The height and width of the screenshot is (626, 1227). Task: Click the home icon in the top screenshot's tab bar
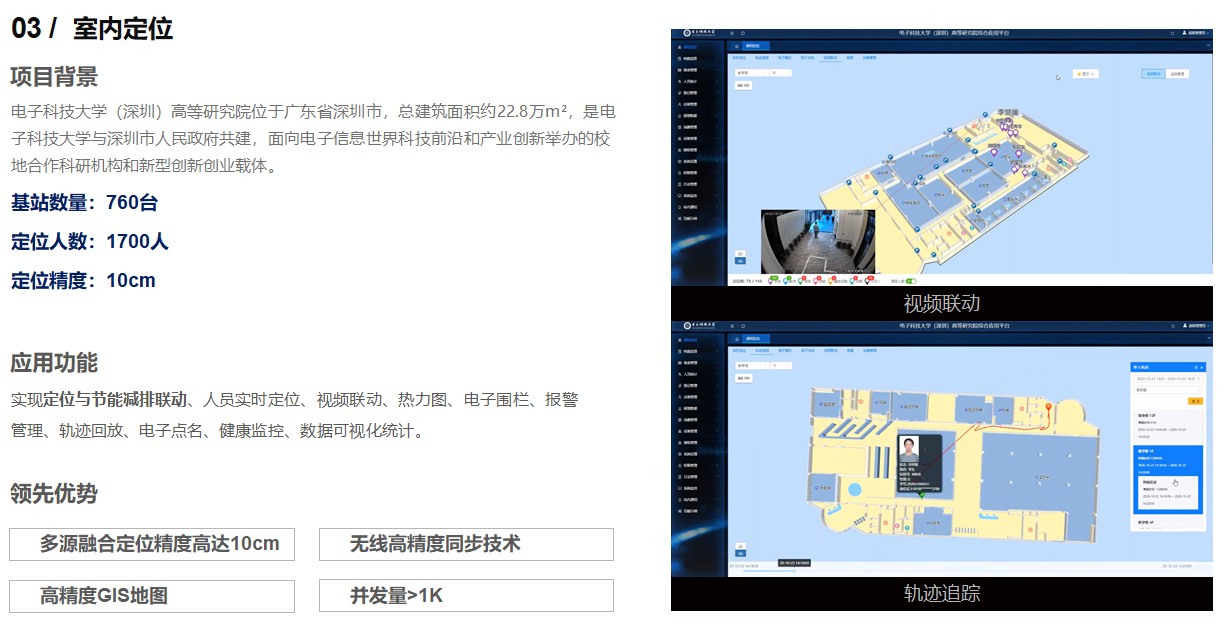tap(737, 46)
